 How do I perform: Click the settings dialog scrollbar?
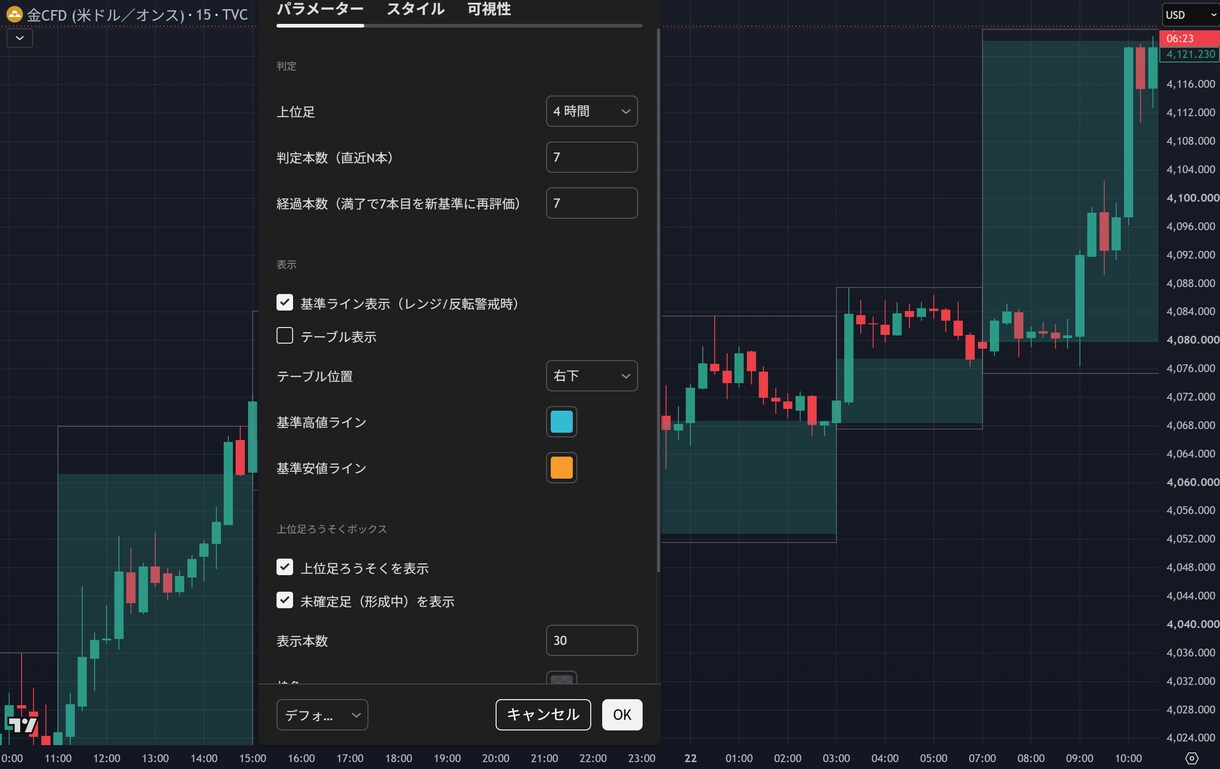click(658, 300)
